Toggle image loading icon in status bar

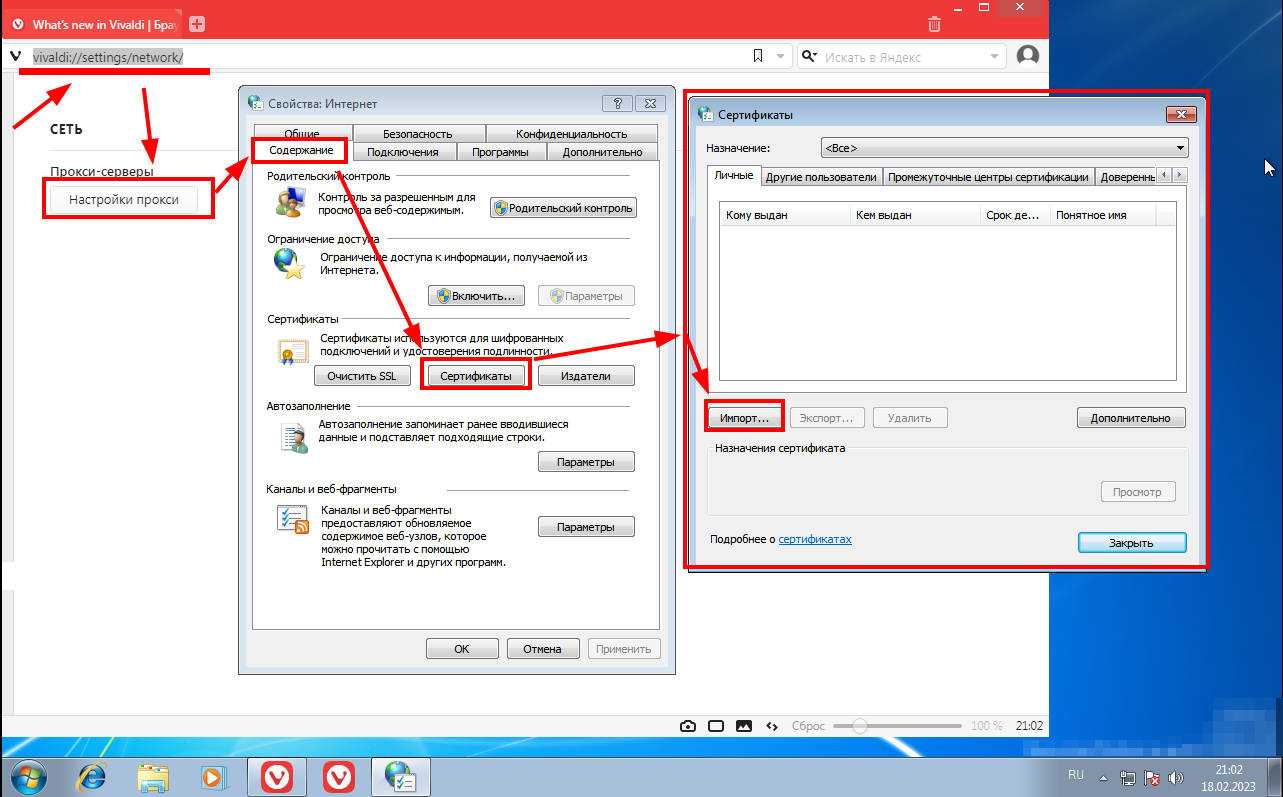coord(743,726)
